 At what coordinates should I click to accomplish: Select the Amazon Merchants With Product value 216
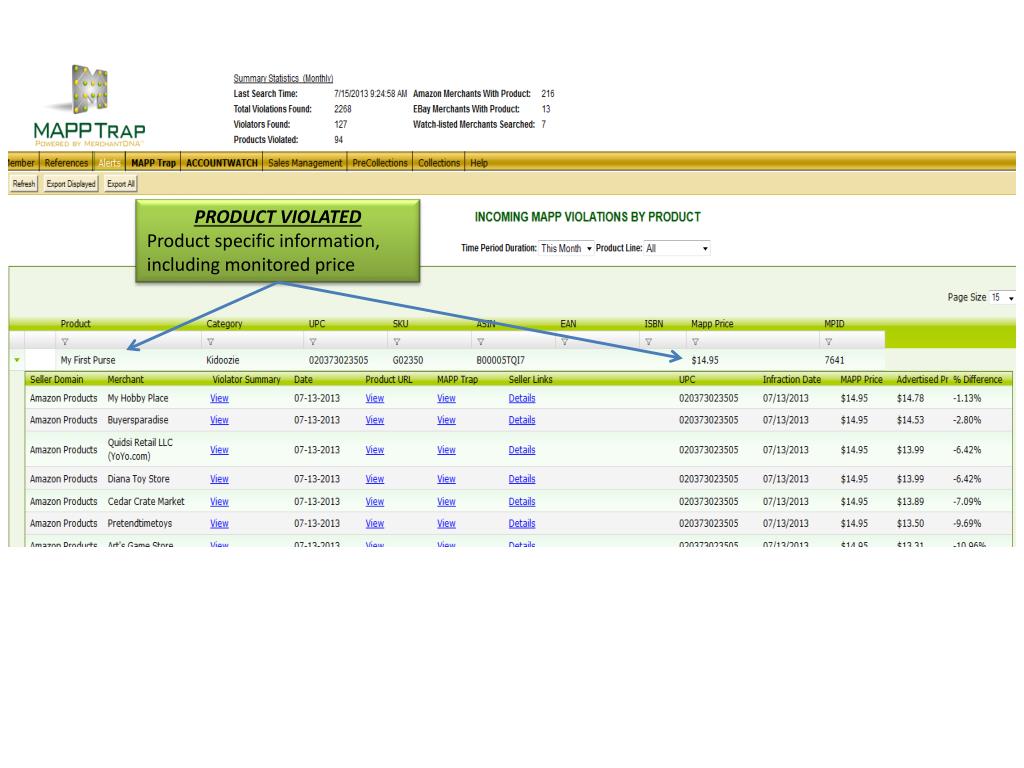548,94
